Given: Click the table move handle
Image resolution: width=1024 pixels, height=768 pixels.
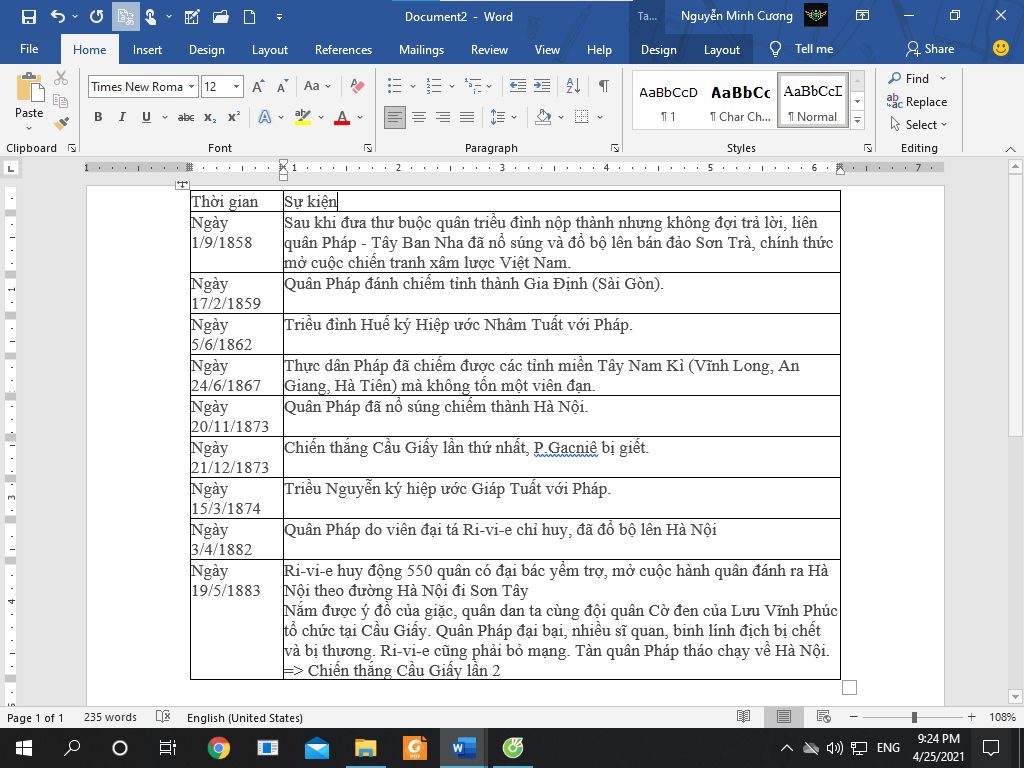Looking at the screenshot, I should point(182,185).
